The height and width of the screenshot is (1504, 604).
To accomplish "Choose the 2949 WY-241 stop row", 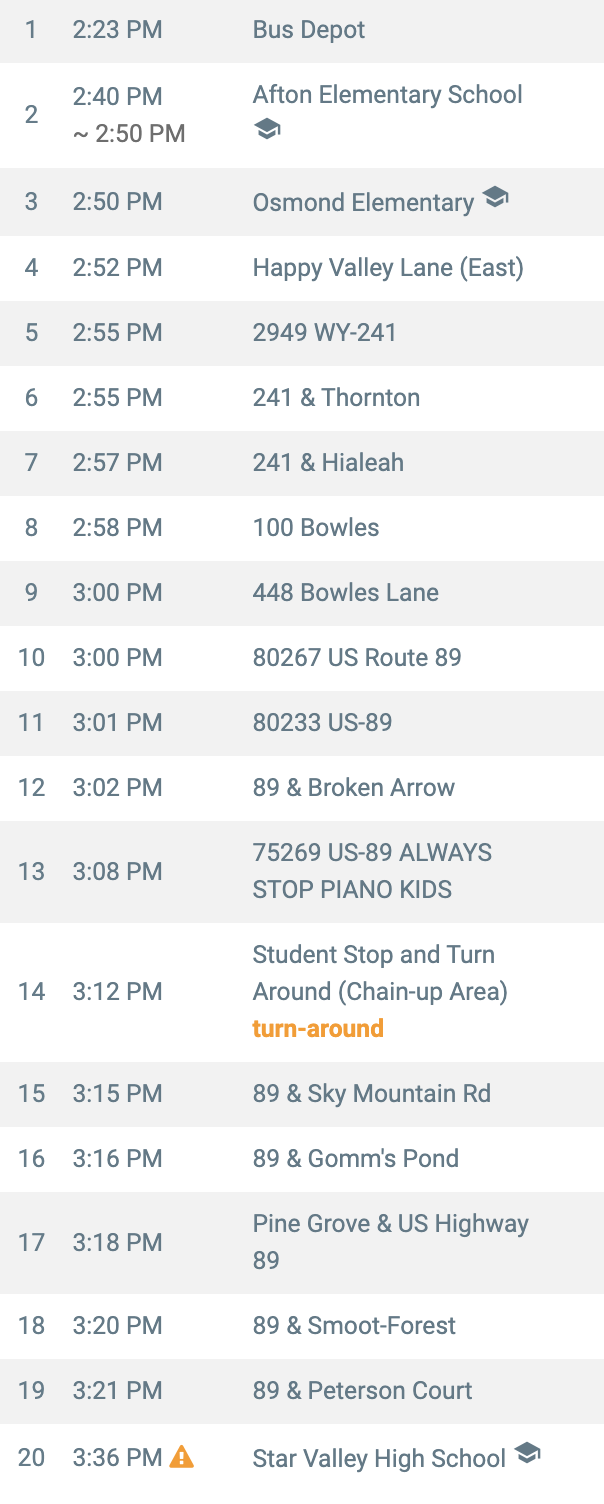I will (x=302, y=333).
